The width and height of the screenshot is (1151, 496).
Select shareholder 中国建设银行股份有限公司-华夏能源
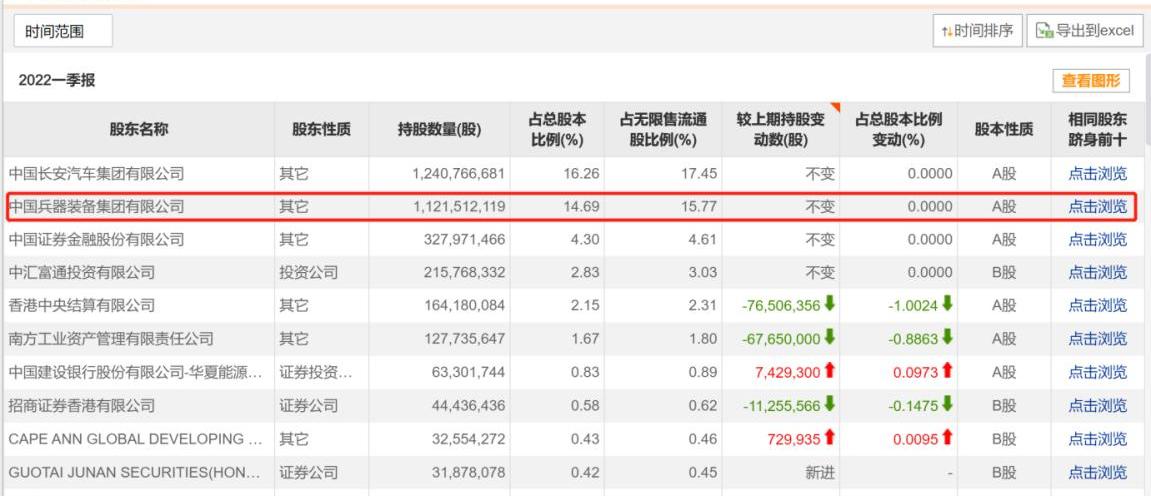(x=135, y=373)
